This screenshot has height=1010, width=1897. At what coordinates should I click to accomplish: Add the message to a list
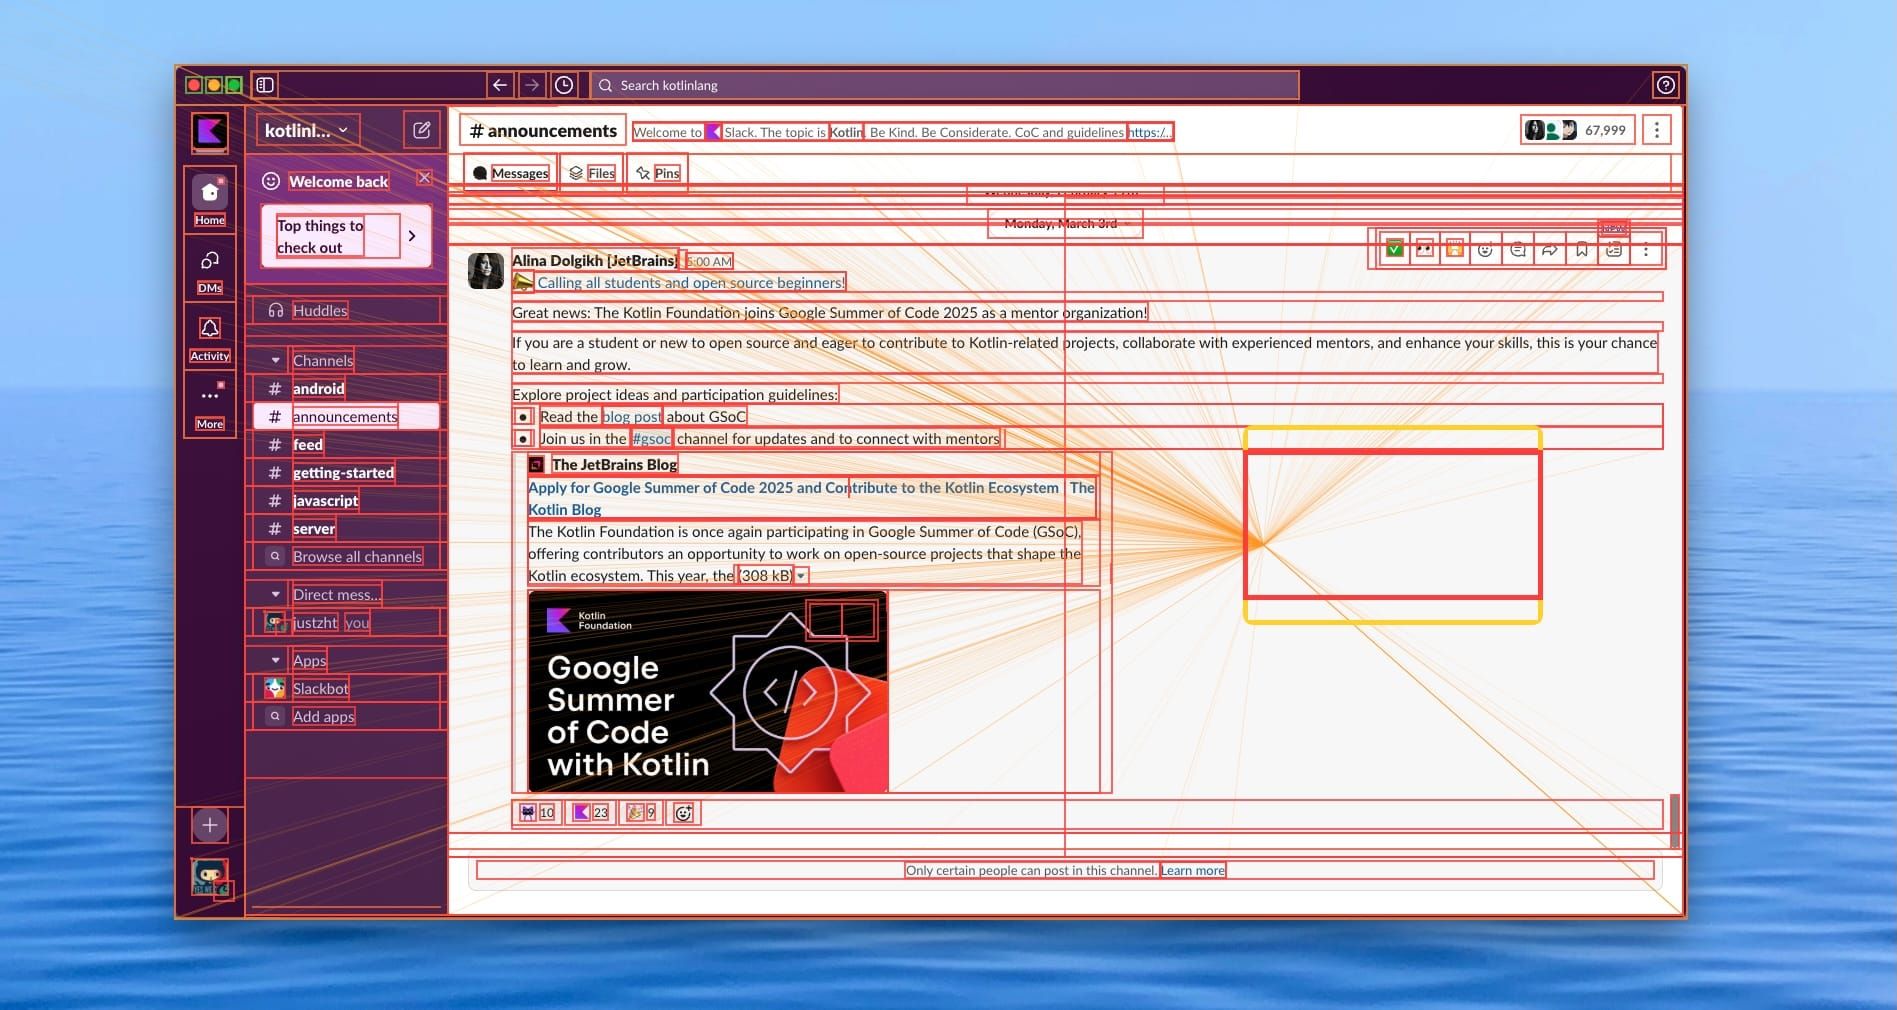coord(1614,250)
